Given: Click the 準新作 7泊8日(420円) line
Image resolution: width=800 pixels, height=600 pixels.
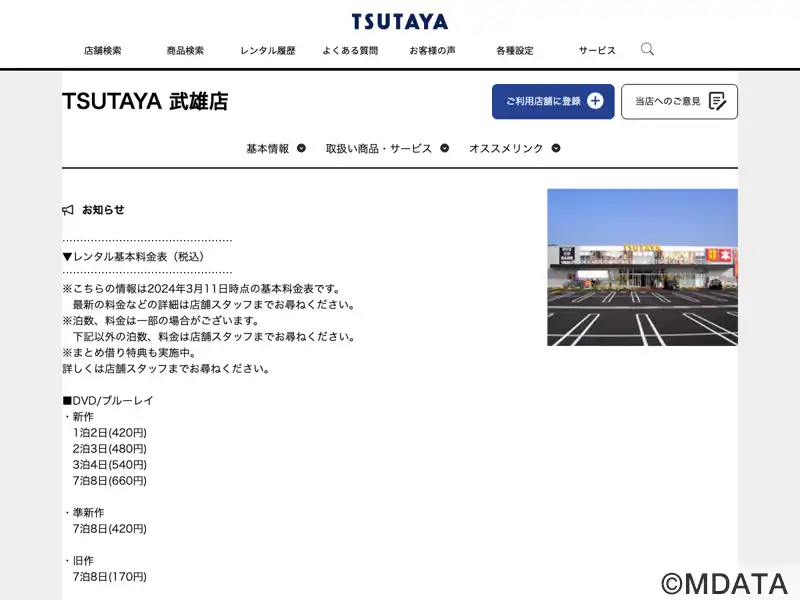Looking at the screenshot, I should click(110, 529).
